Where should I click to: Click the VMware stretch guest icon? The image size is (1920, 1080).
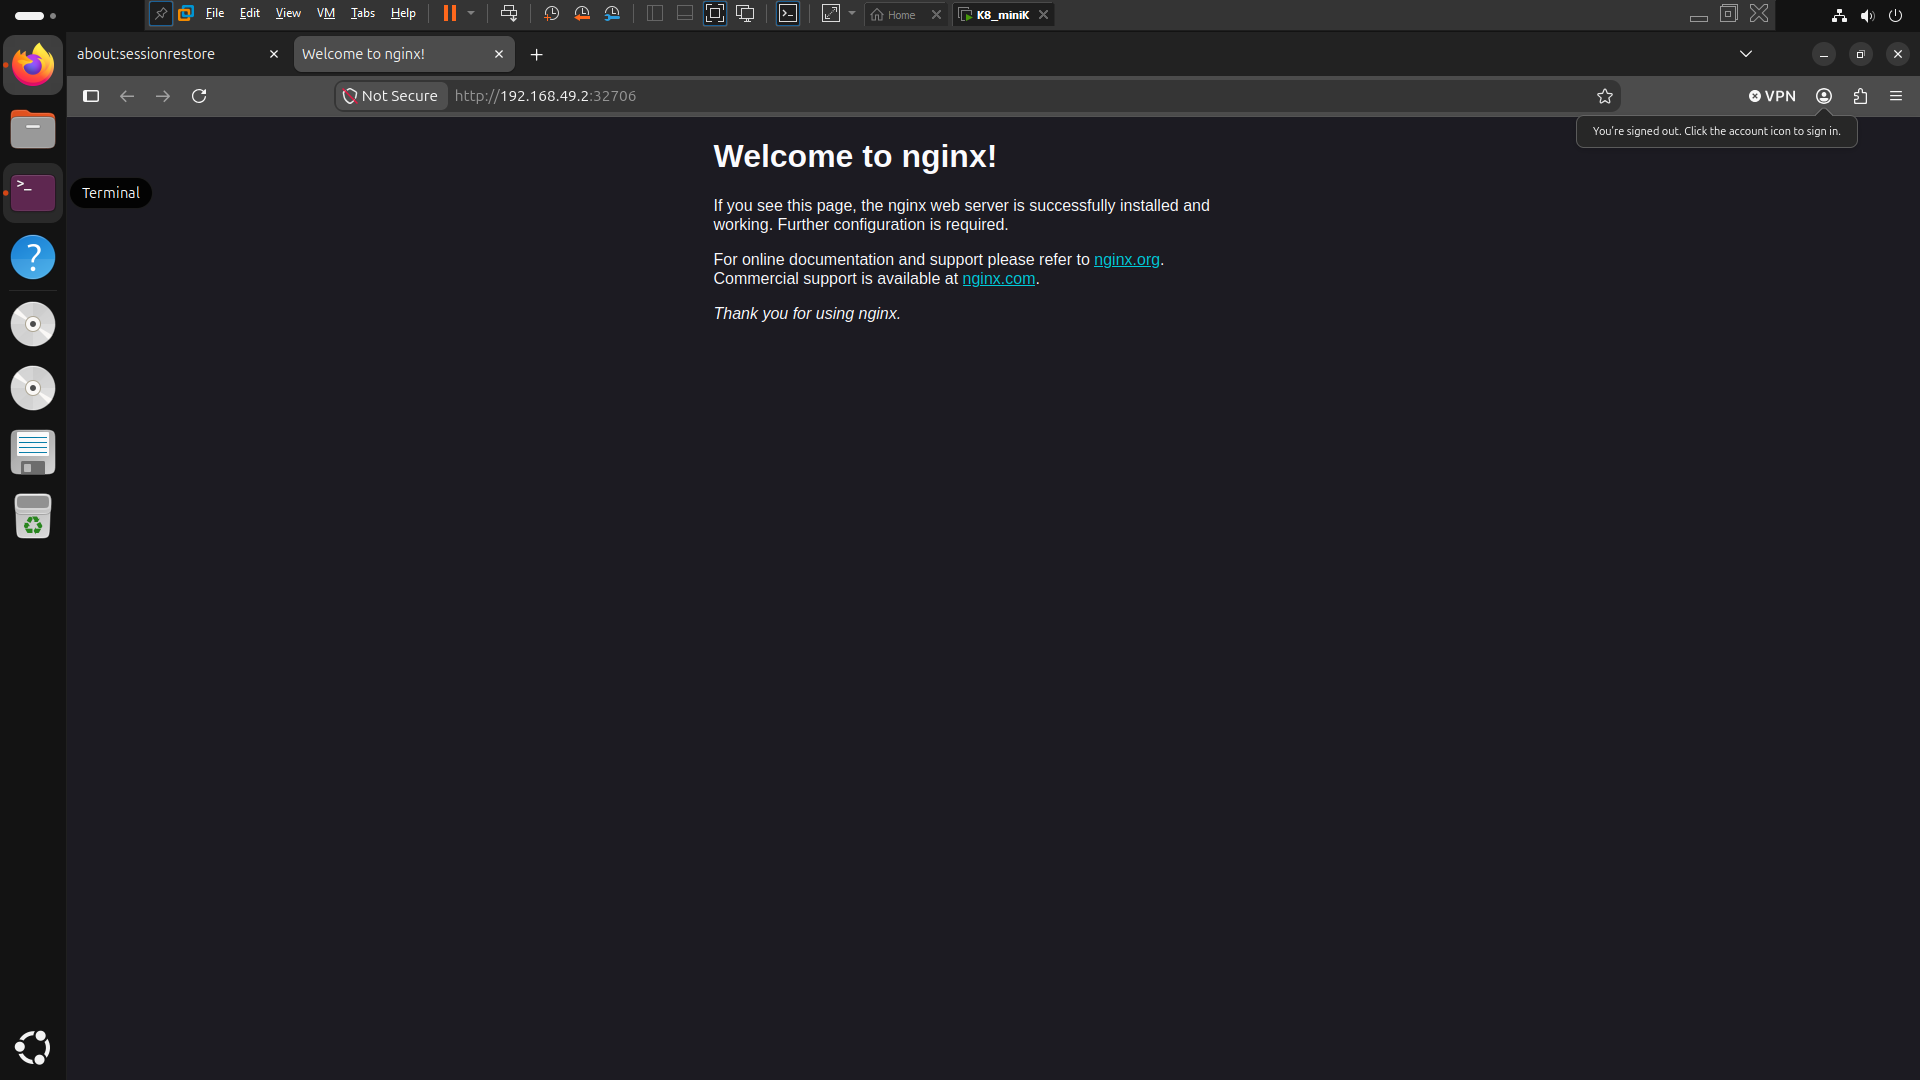pos(830,14)
